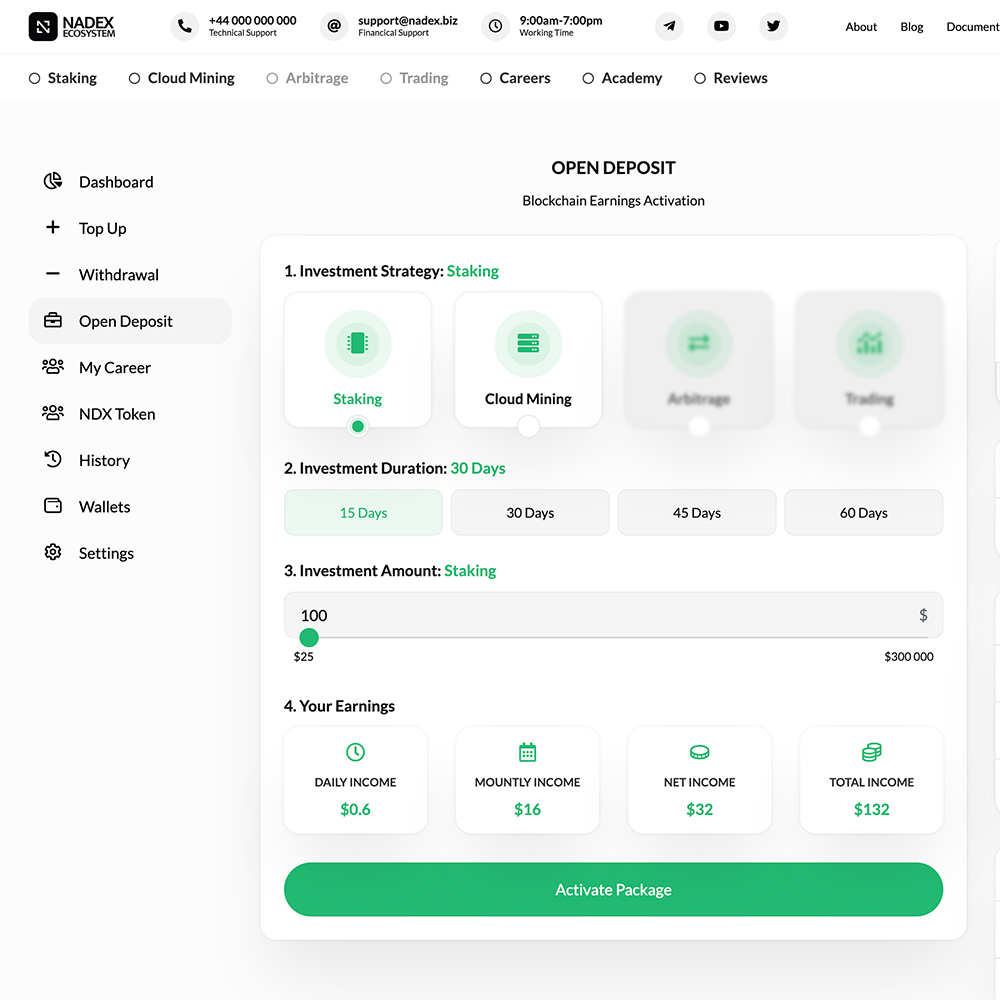
Task: Click the phone icon for technical support
Action: pos(185,27)
